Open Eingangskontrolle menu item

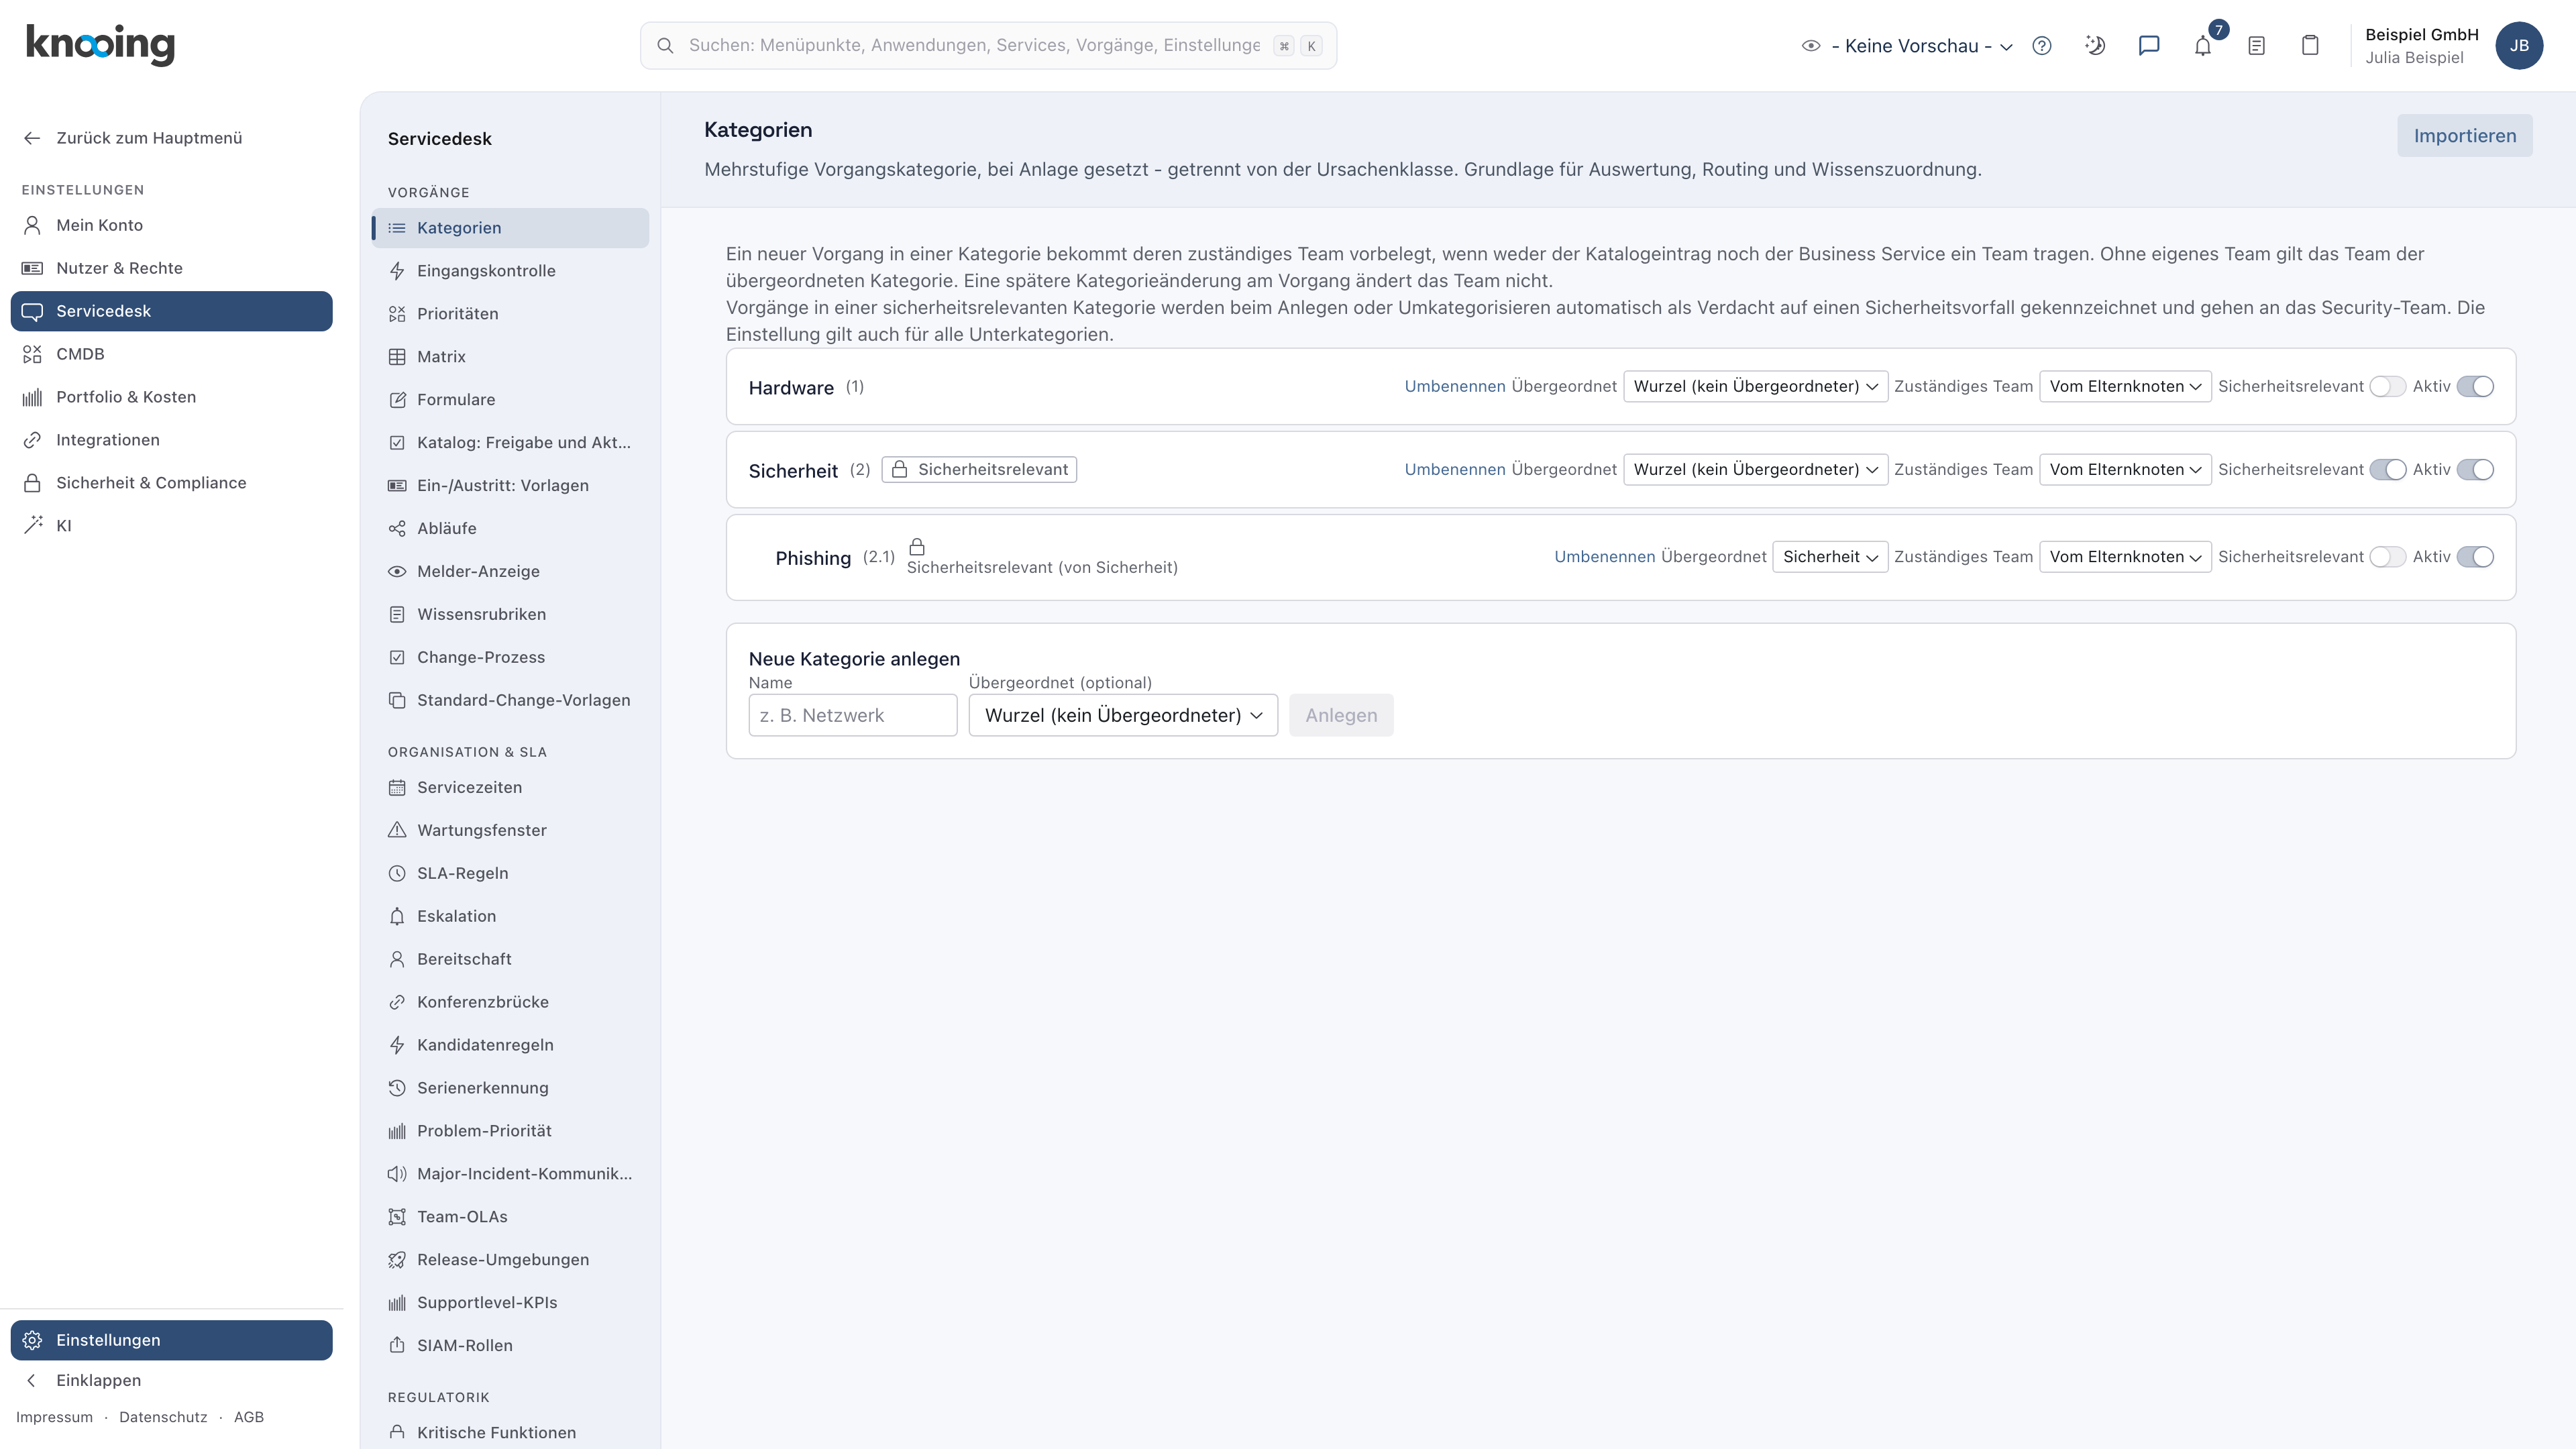pos(510,271)
